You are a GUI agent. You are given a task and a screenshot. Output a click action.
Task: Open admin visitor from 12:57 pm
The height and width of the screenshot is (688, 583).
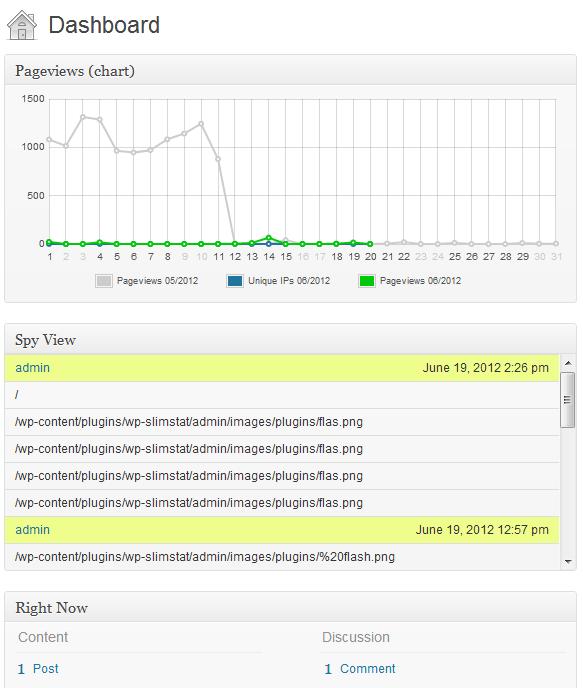32,530
